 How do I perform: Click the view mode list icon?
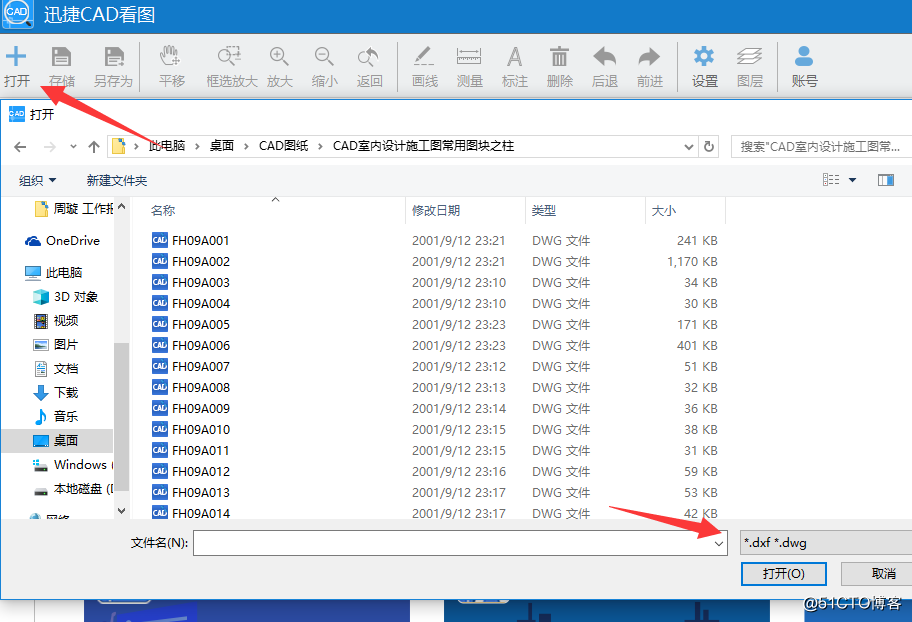(831, 180)
